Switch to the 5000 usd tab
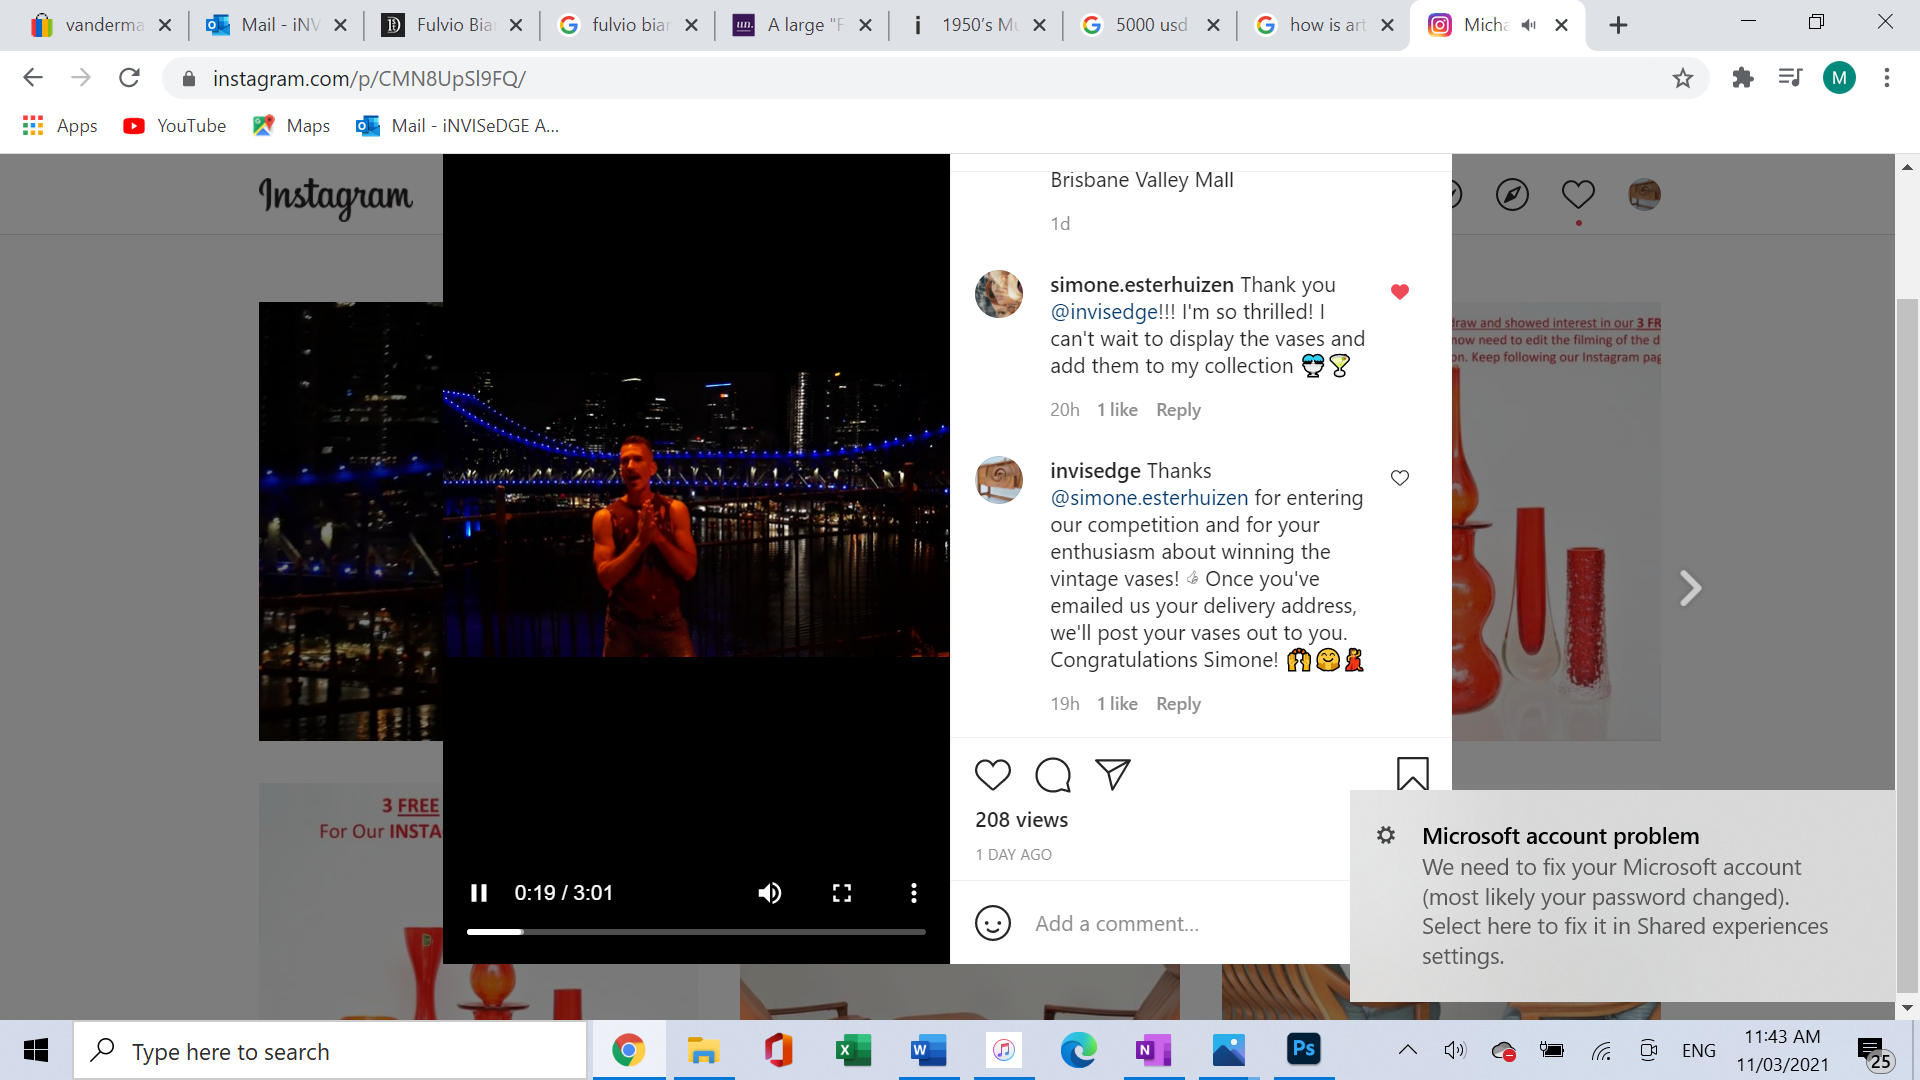The image size is (1920, 1080). (1150, 25)
